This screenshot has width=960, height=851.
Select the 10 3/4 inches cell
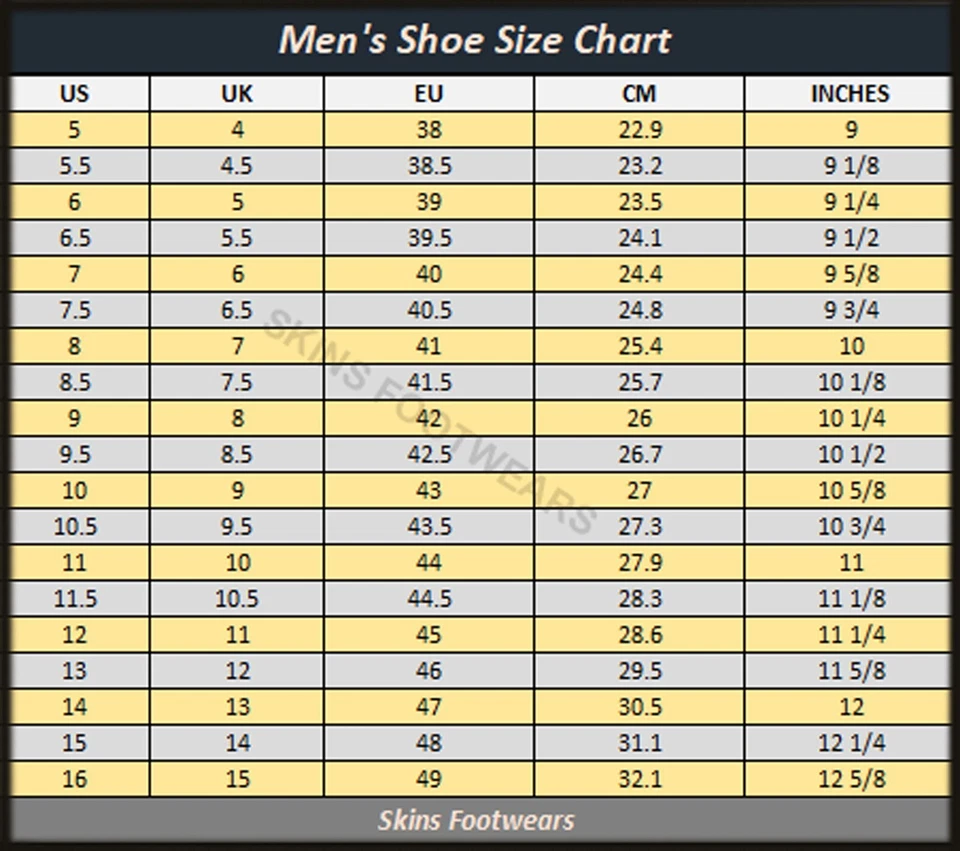(x=851, y=527)
